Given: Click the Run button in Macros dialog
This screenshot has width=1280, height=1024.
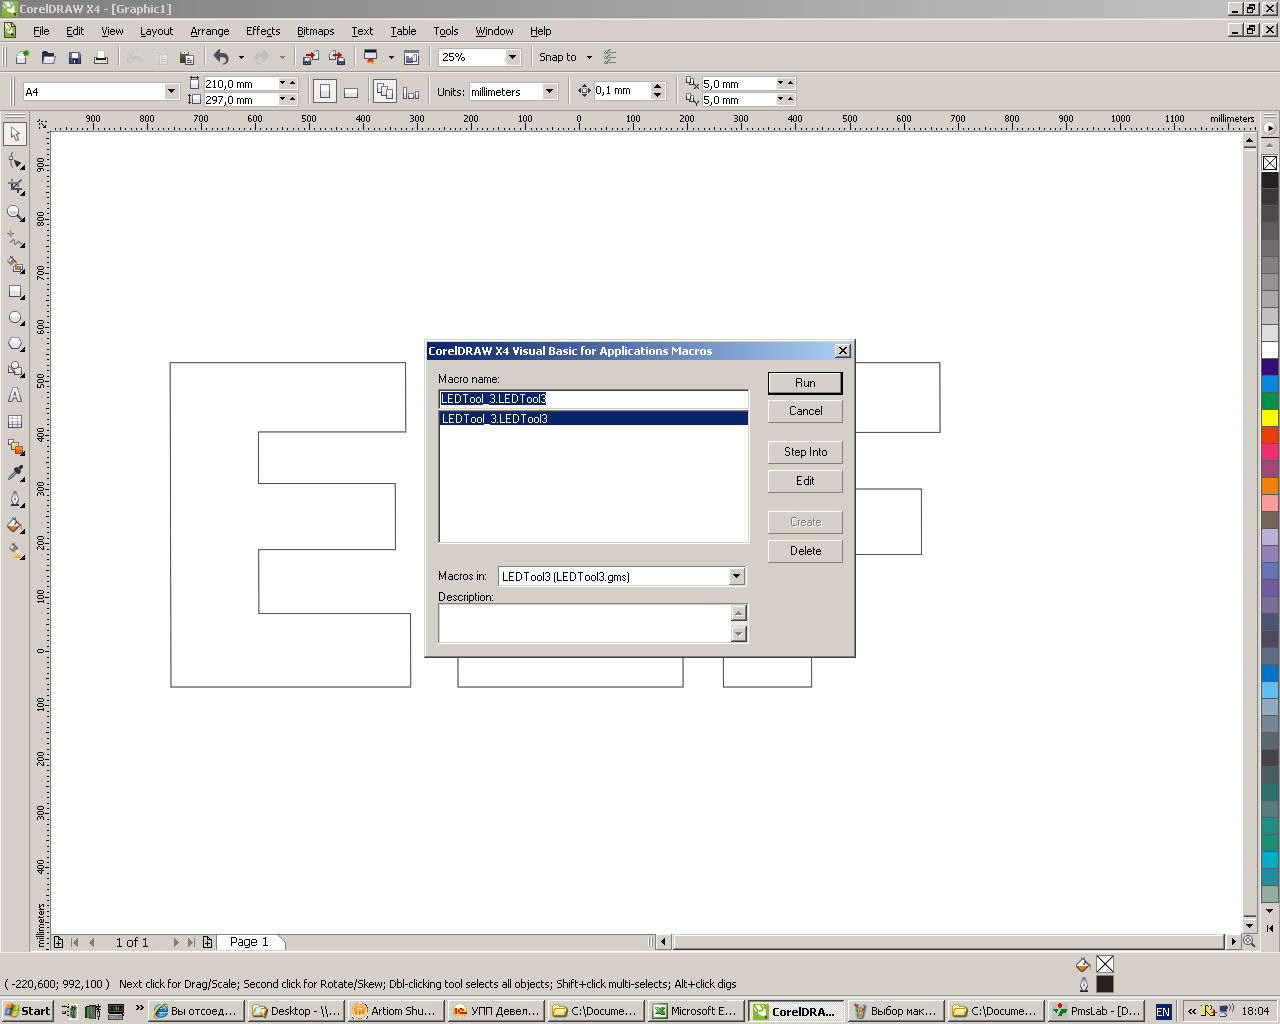Looking at the screenshot, I should point(805,383).
